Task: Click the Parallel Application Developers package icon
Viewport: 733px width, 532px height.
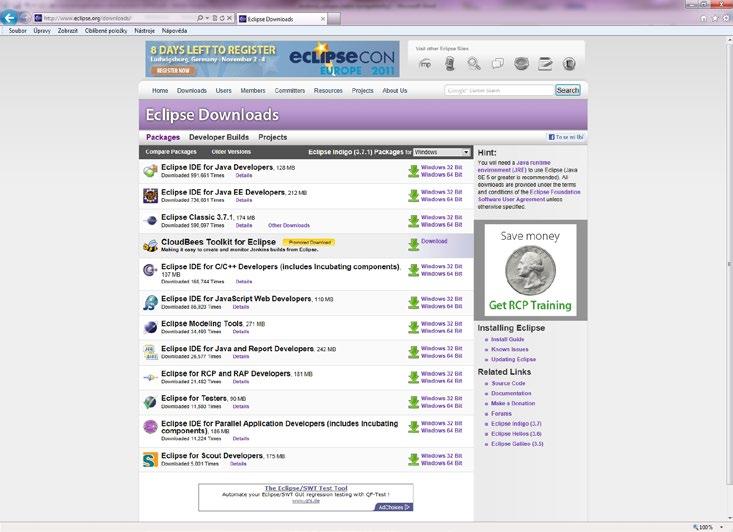Action: [x=150, y=427]
